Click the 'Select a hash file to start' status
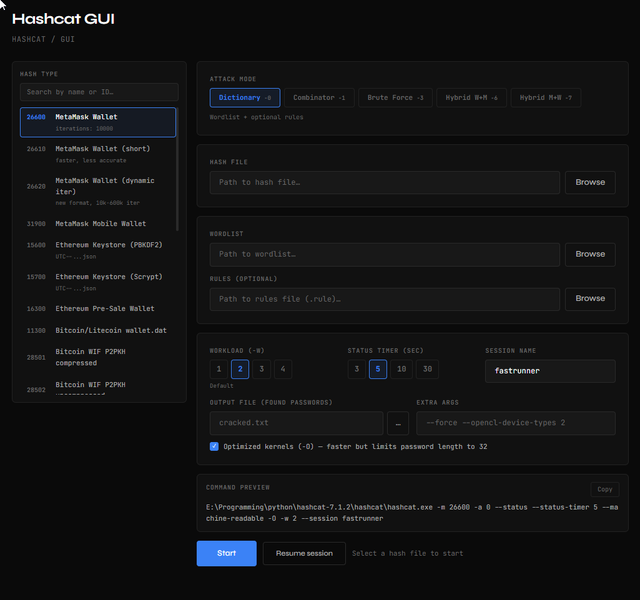Viewport: 640px width, 600px height. [x=407, y=553]
